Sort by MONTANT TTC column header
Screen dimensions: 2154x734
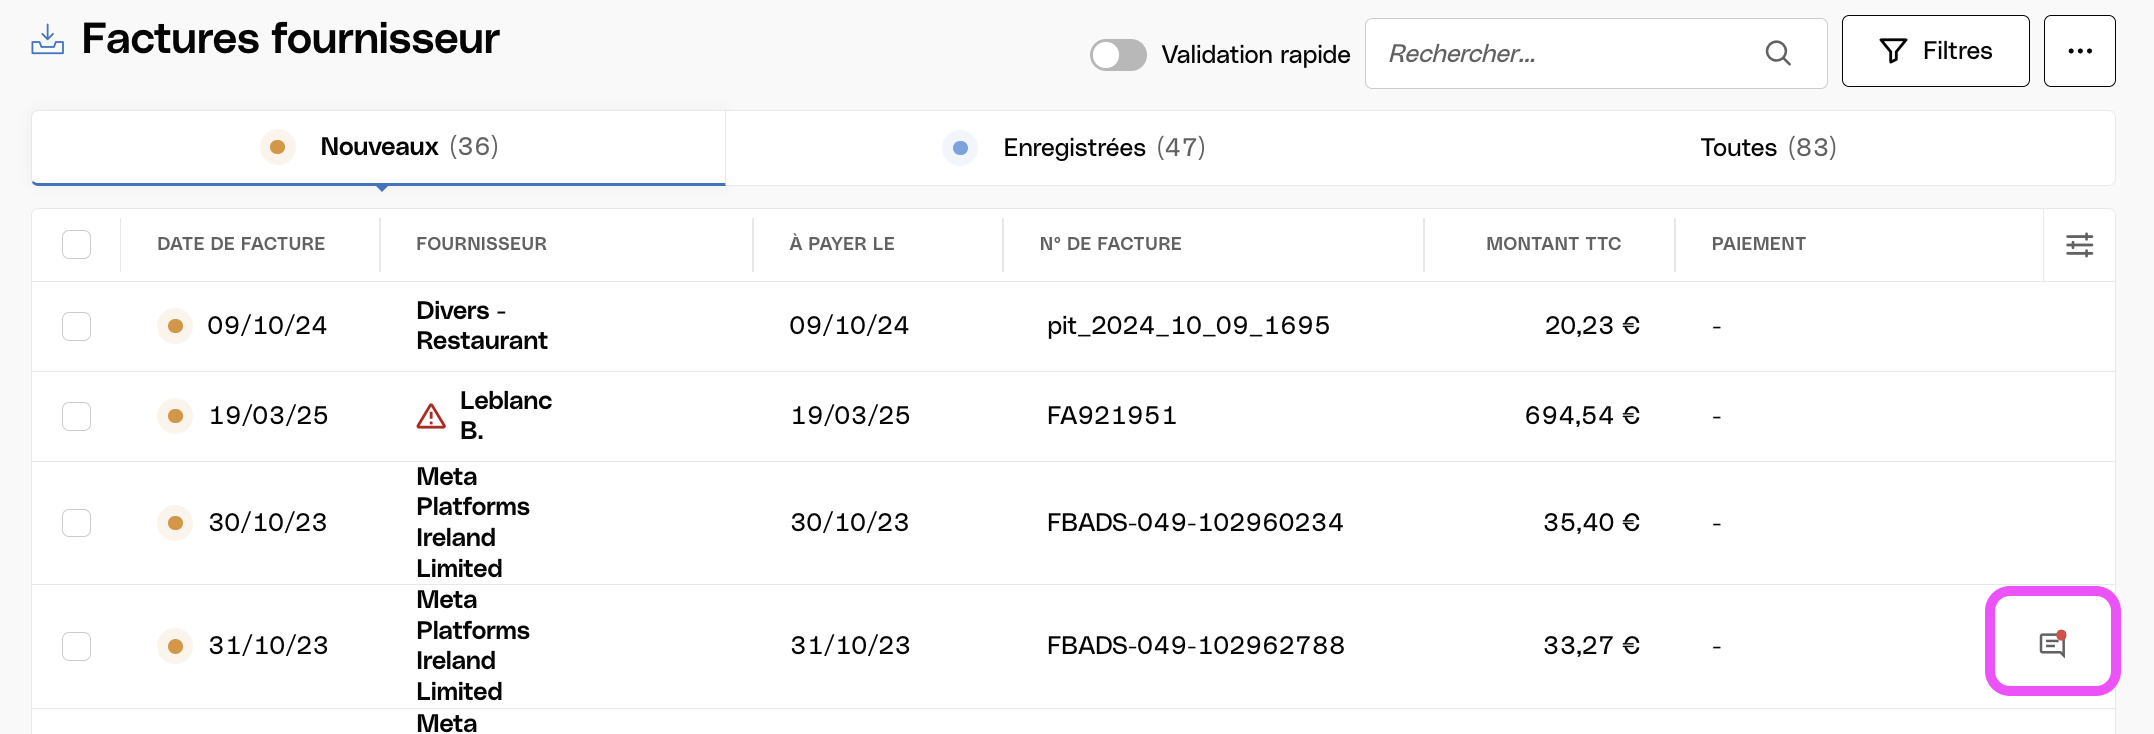[x=1553, y=244]
